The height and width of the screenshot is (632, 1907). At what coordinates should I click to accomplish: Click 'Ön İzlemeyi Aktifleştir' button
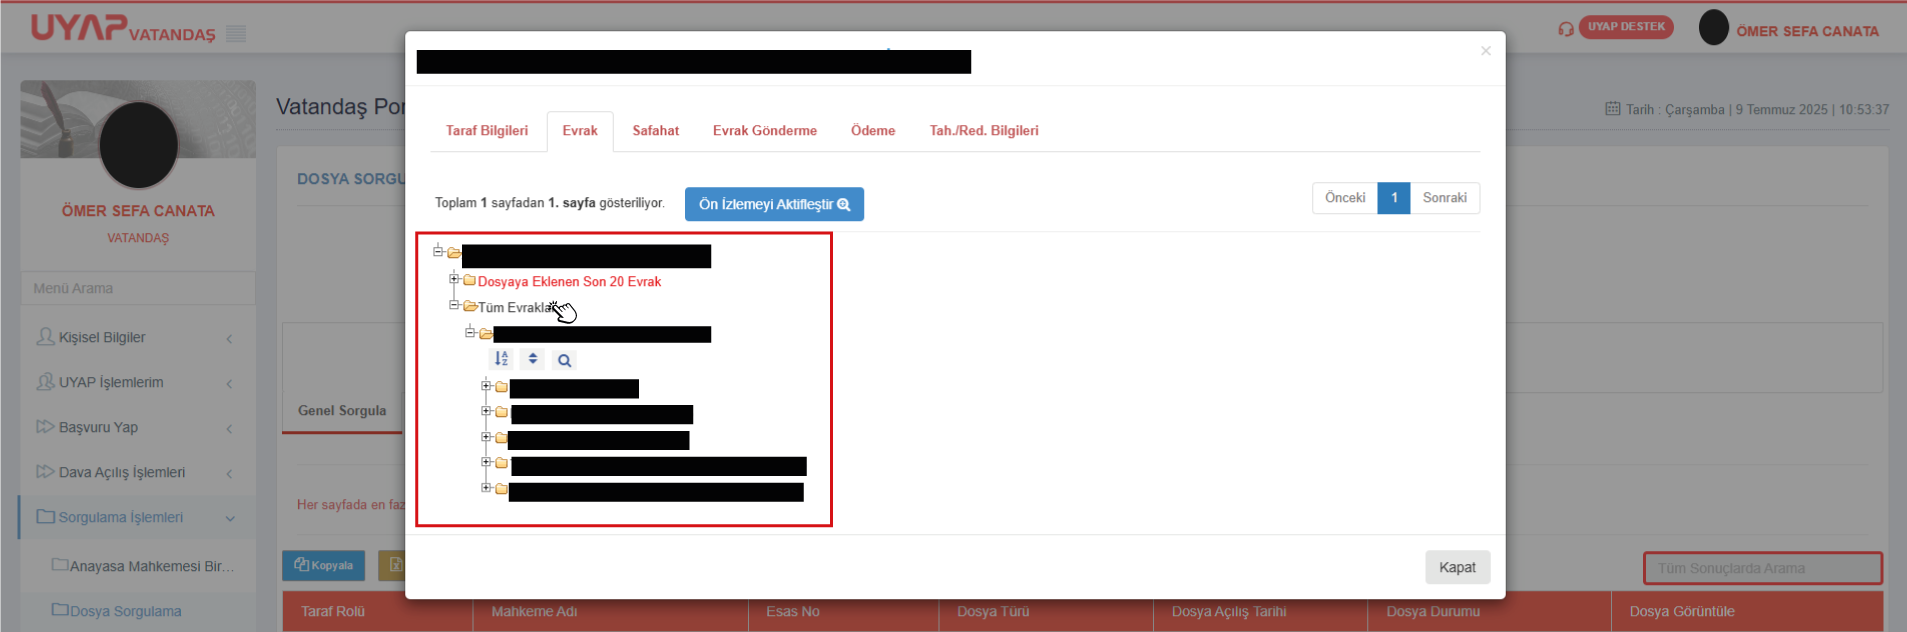click(x=774, y=204)
